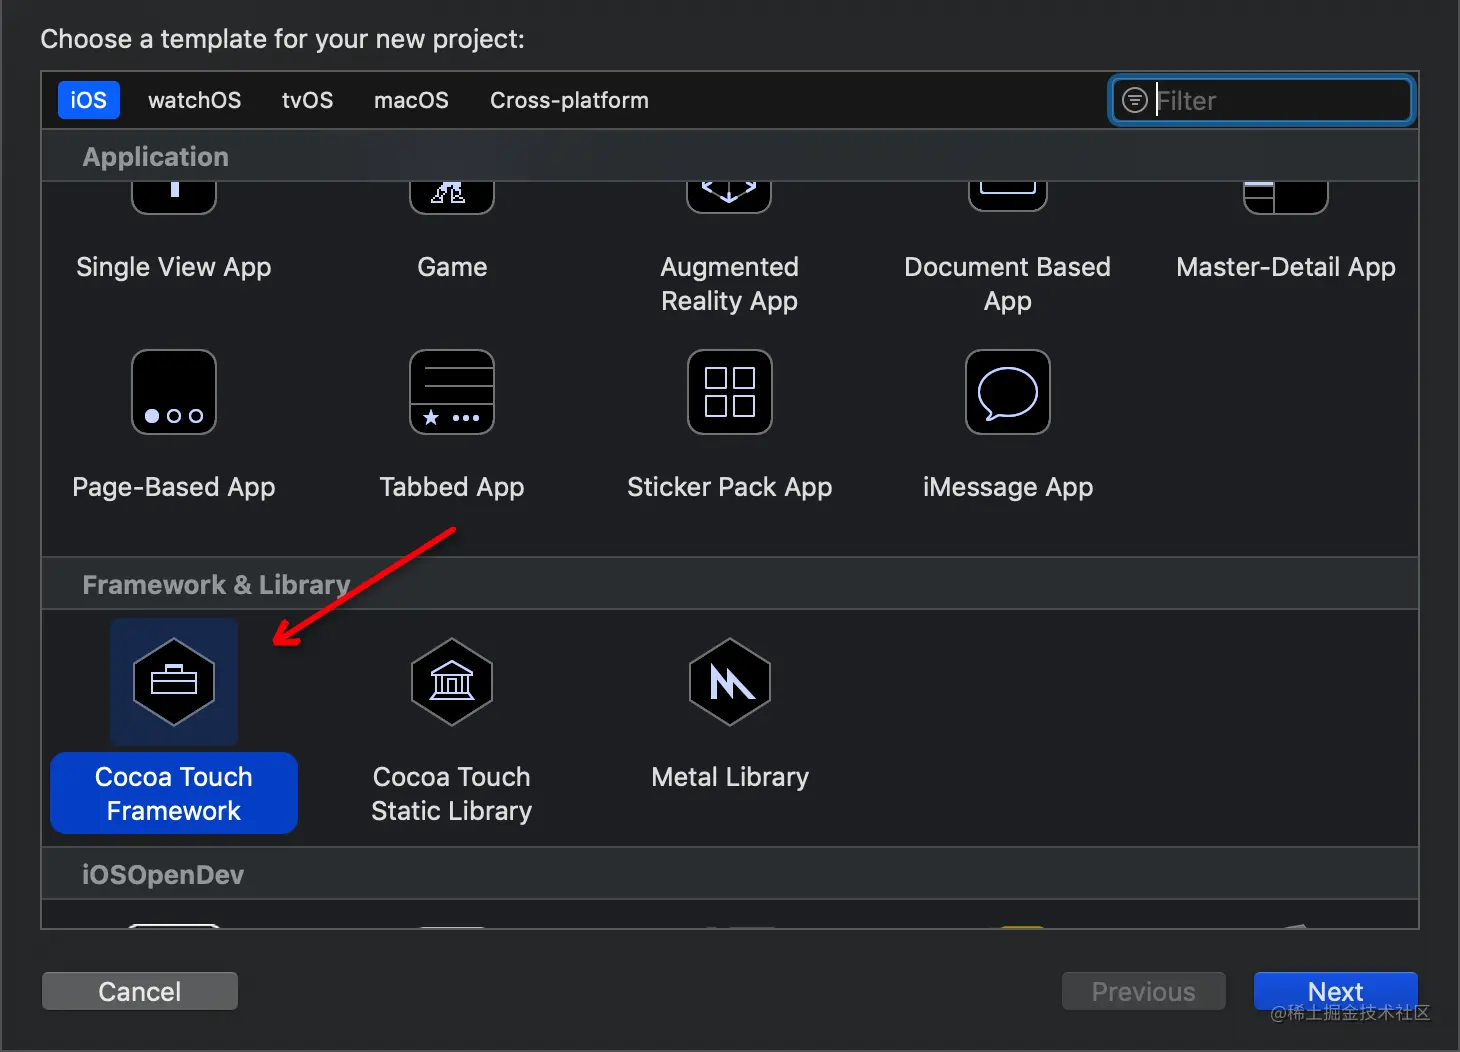Click the Page-Based App label
The width and height of the screenshot is (1460, 1052).
(x=174, y=487)
